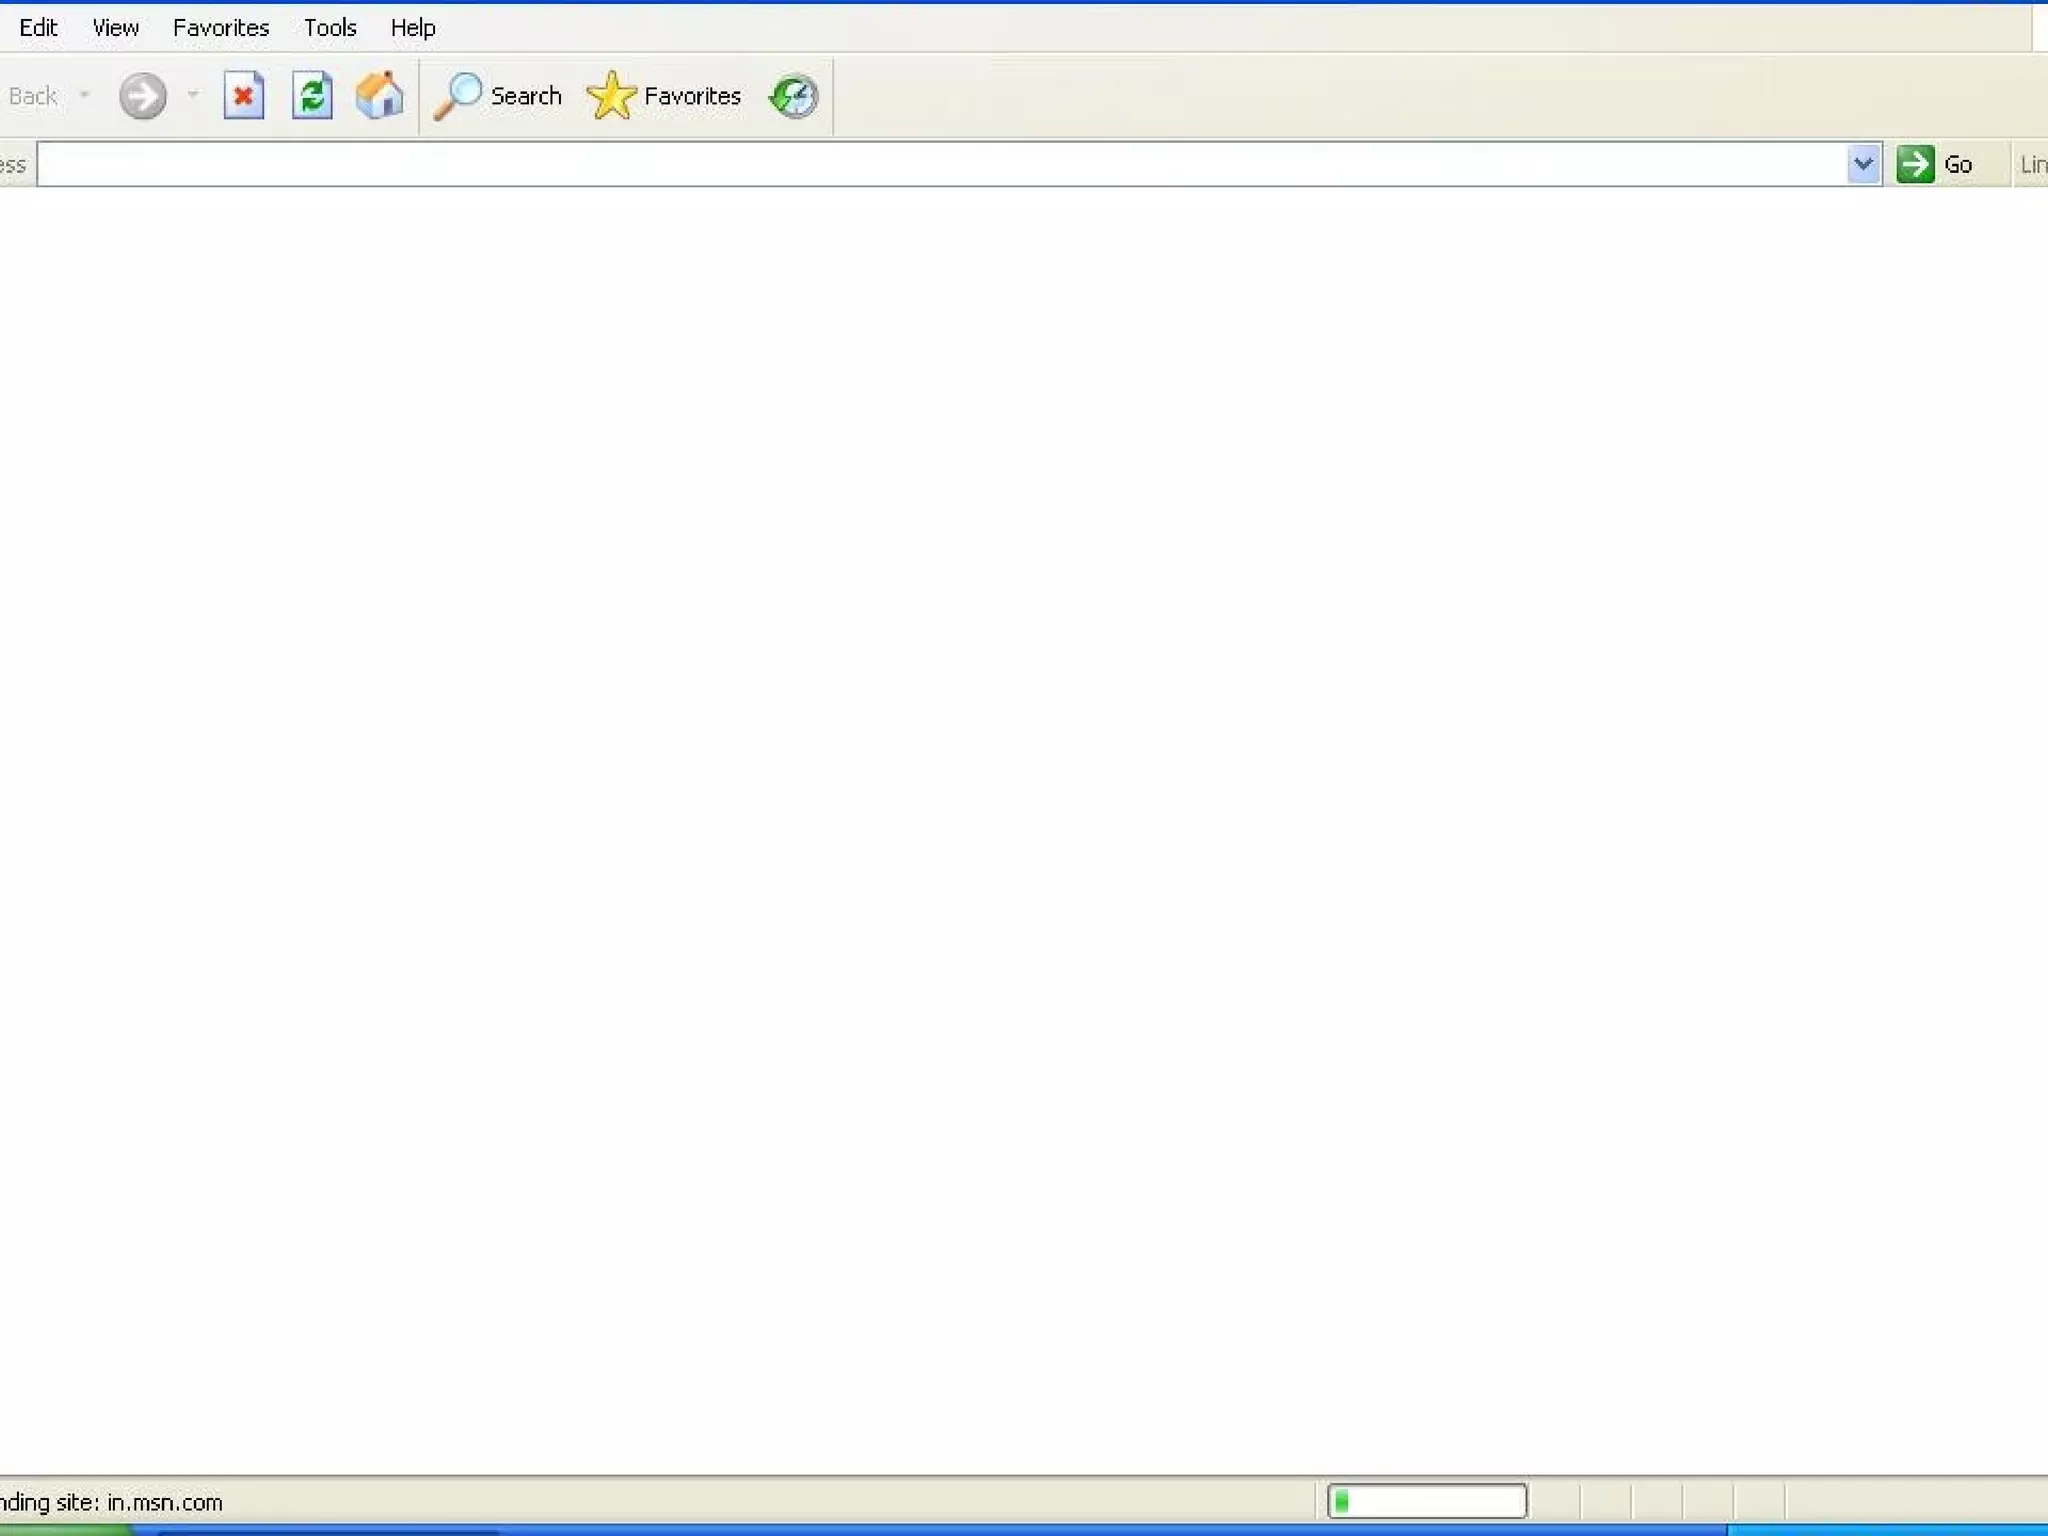Stop page loading with red X icon

243,96
